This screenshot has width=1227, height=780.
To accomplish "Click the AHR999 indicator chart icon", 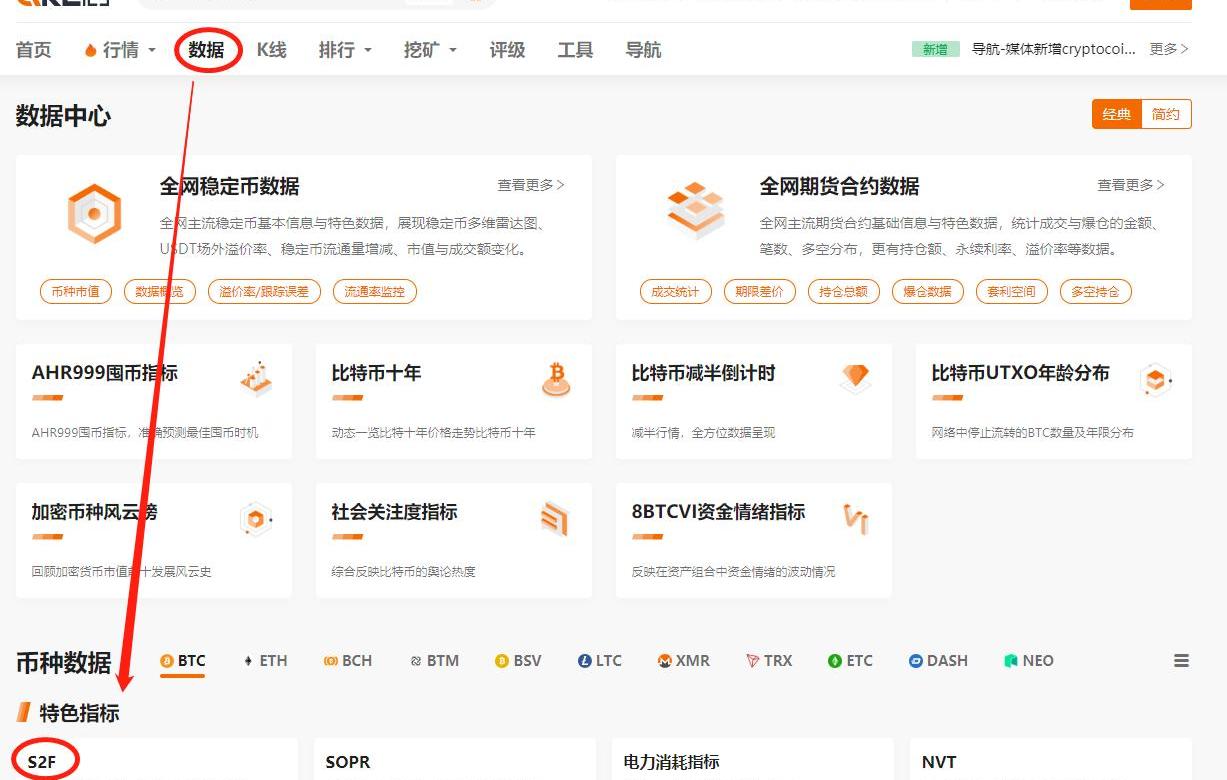I will 257,379.
